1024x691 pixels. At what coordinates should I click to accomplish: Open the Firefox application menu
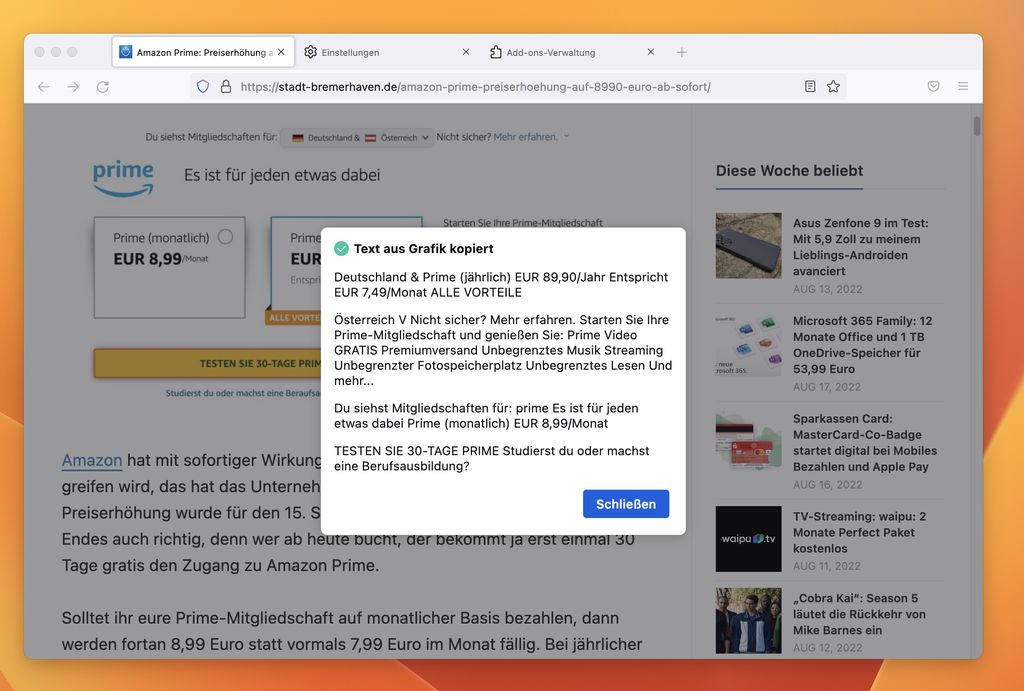[963, 87]
